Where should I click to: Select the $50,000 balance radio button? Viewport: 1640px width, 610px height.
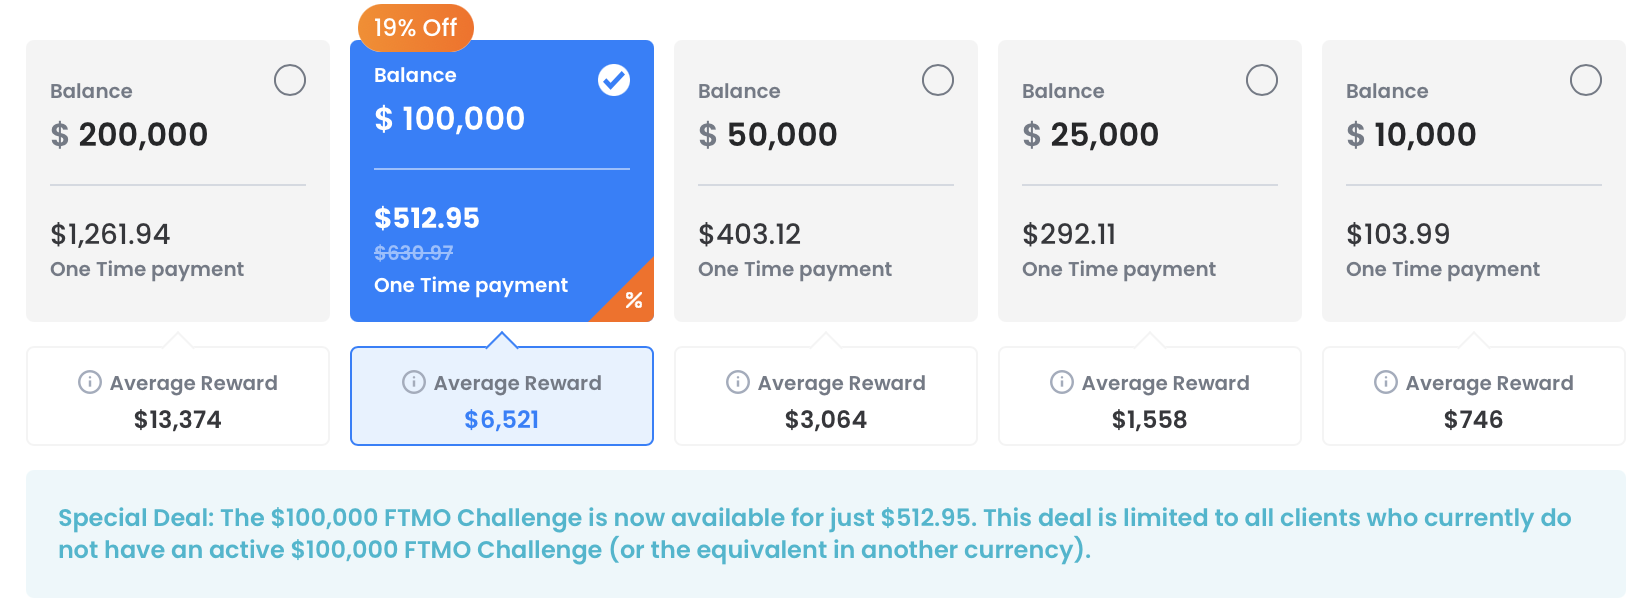[x=938, y=80]
